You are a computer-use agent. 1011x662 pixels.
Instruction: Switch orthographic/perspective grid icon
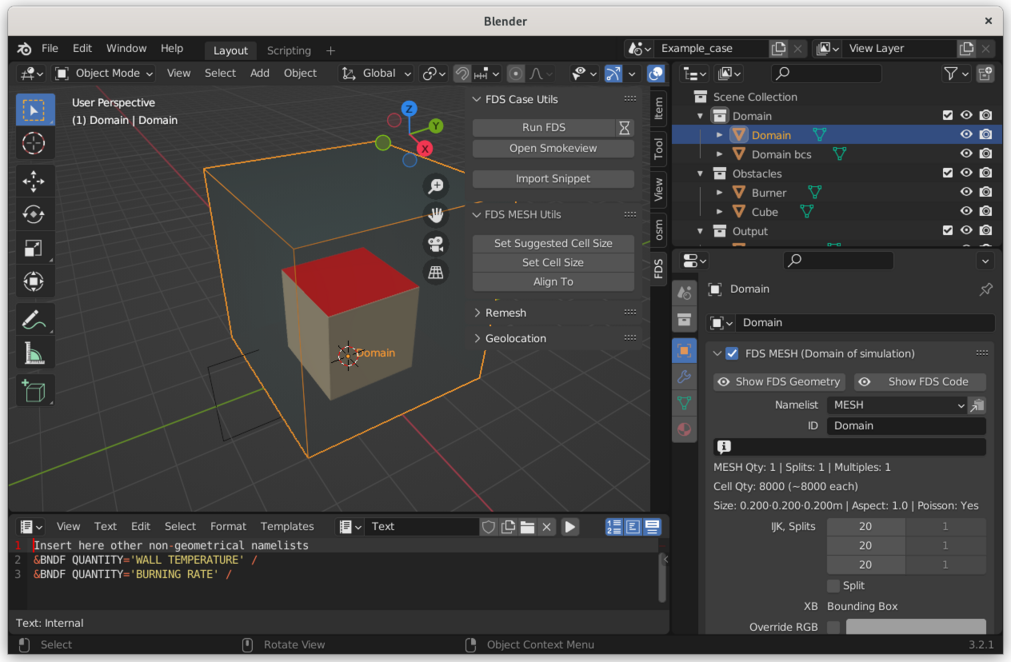436,272
